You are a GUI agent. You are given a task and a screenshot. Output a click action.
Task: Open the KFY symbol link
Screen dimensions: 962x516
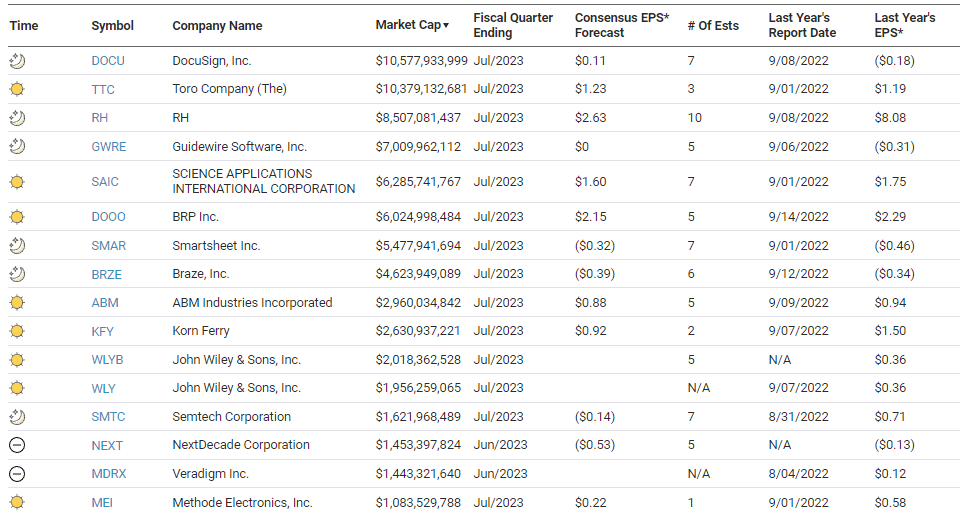102,331
